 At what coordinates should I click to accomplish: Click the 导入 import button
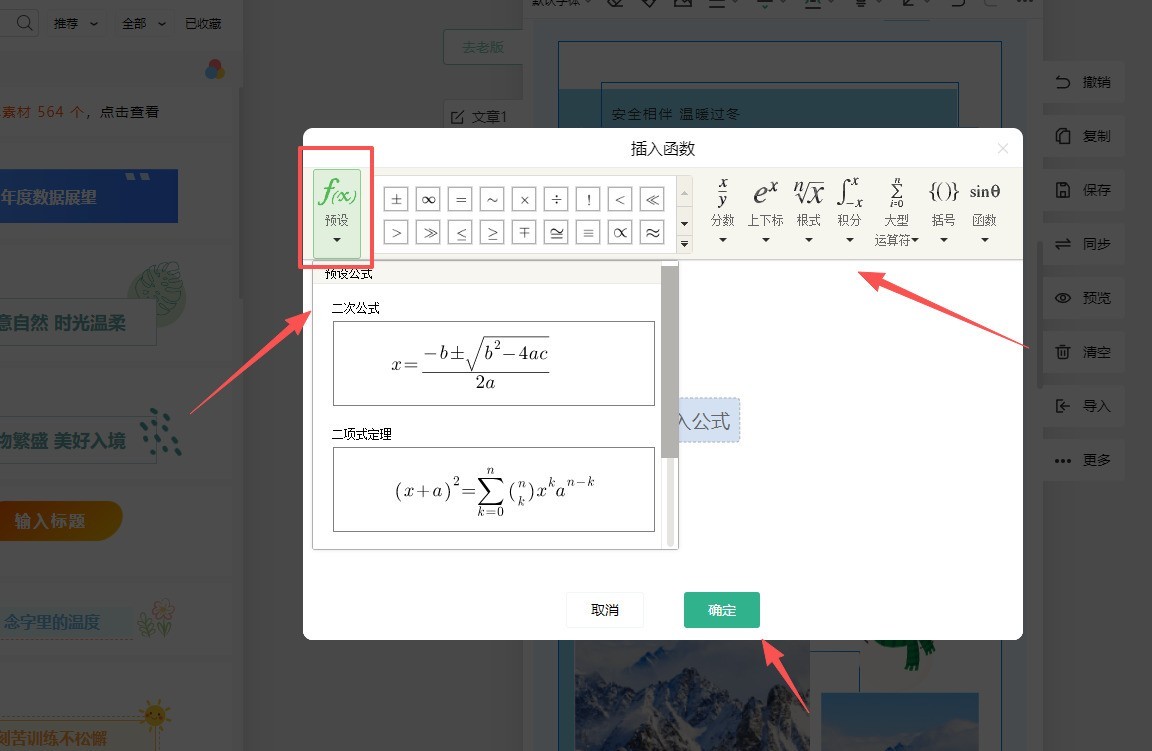click(1083, 406)
